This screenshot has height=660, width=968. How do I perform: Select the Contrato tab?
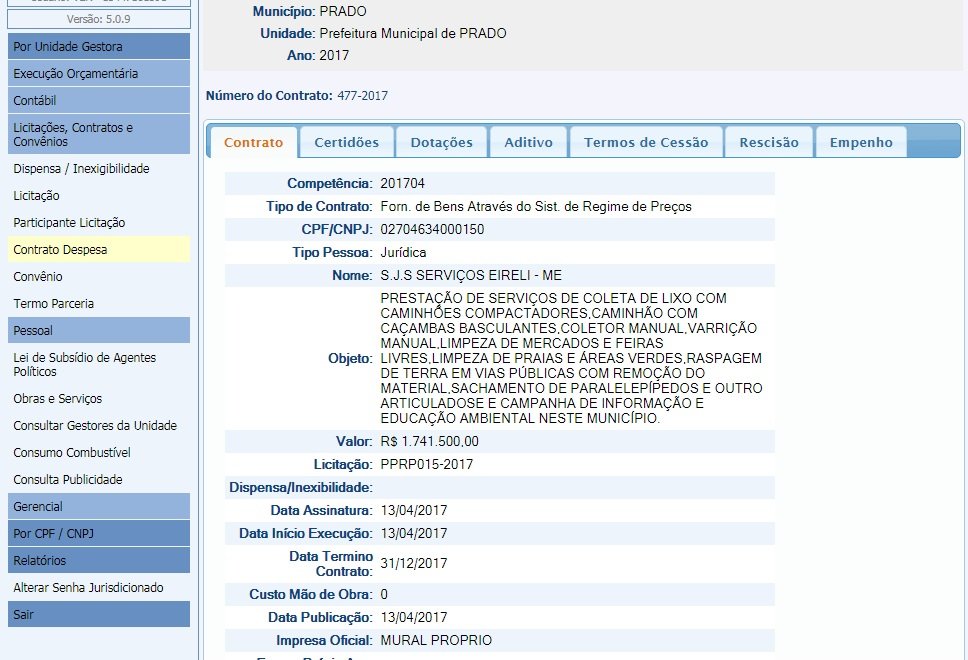click(253, 142)
